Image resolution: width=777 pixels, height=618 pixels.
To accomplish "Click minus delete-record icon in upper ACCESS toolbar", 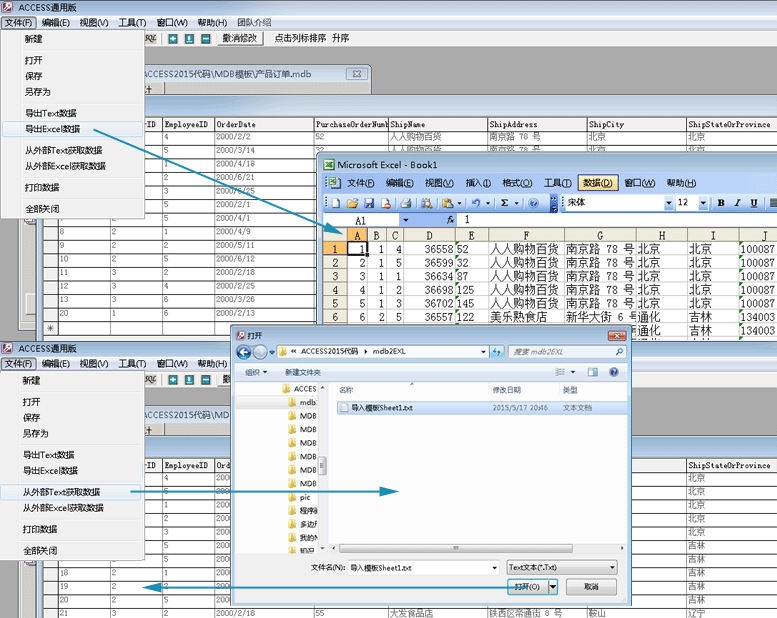I will [206, 39].
